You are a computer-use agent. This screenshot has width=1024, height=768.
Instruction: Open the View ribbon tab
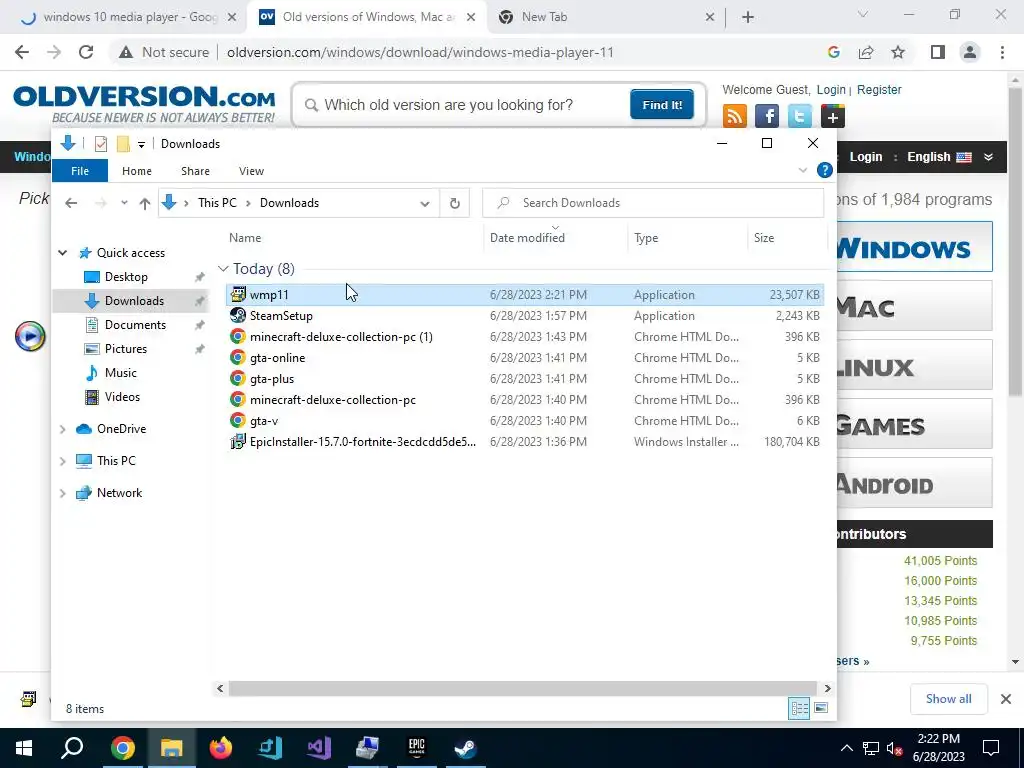coord(251,170)
